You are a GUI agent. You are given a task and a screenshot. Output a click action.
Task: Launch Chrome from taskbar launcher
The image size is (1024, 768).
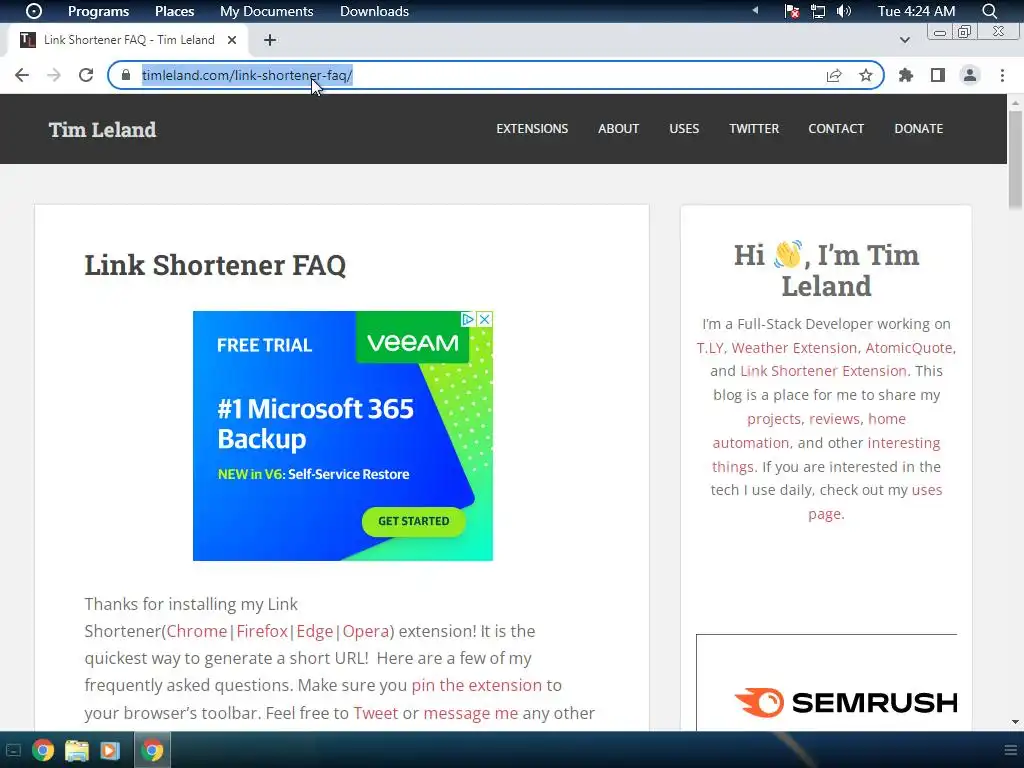pyautogui.click(x=43, y=750)
